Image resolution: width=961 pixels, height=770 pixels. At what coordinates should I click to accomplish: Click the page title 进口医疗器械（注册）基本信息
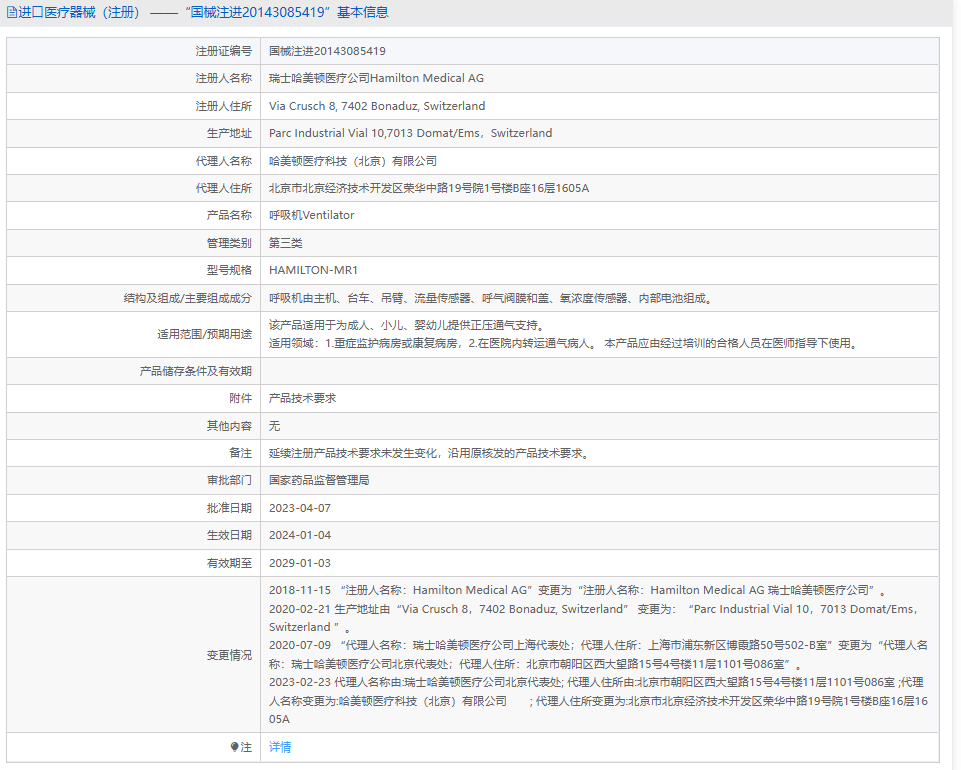tap(200, 13)
